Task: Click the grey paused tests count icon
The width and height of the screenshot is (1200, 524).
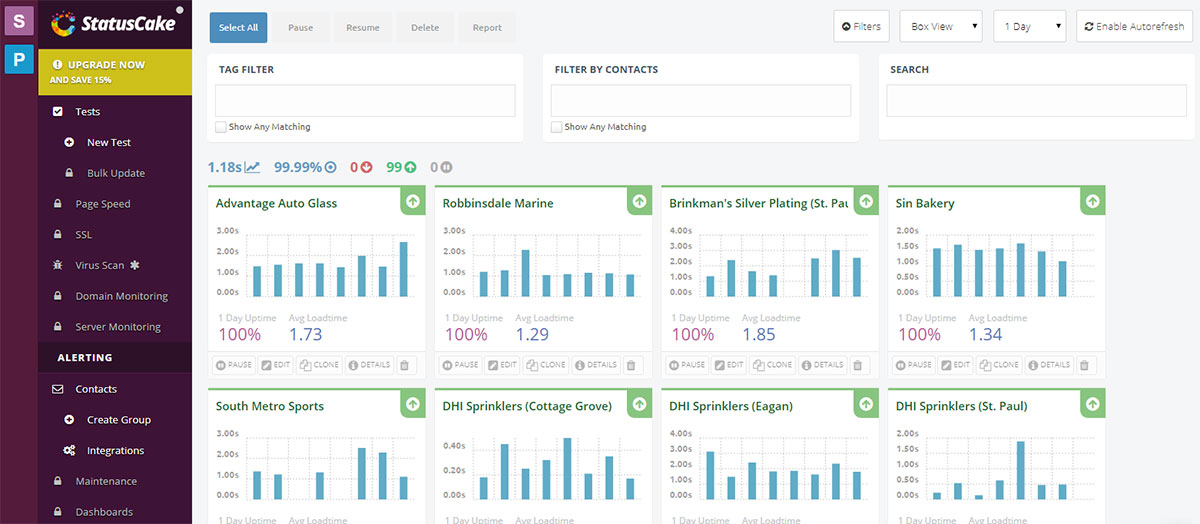Action: (447, 167)
